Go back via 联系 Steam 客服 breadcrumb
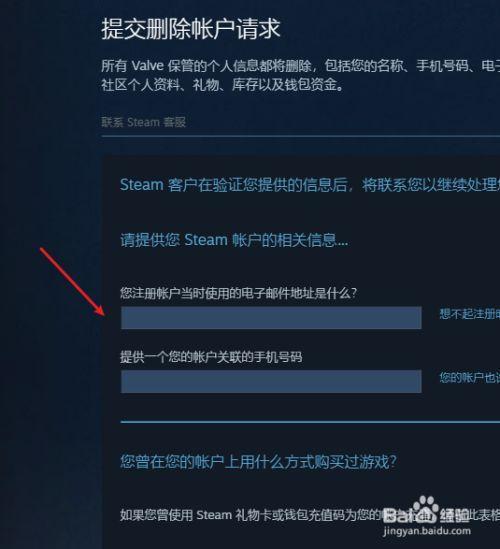 pos(144,122)
